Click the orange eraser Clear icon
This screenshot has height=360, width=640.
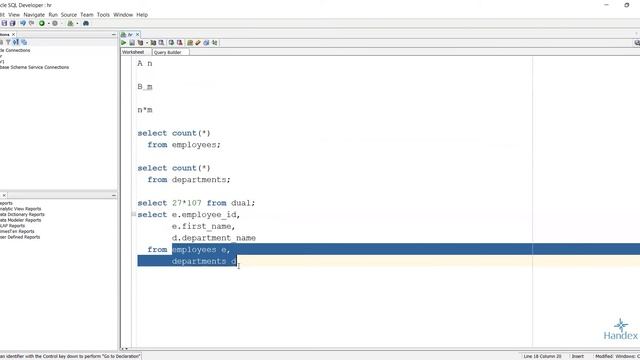(x=198, y=42)
